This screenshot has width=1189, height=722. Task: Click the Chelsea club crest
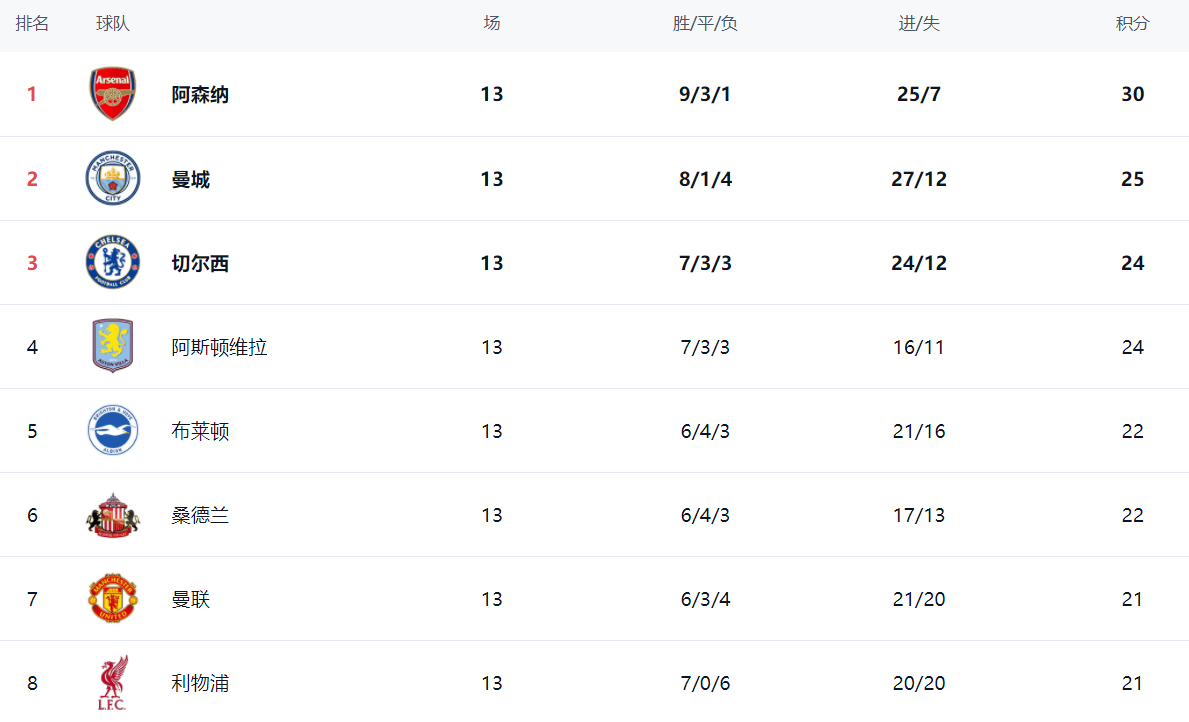(112, 263)
